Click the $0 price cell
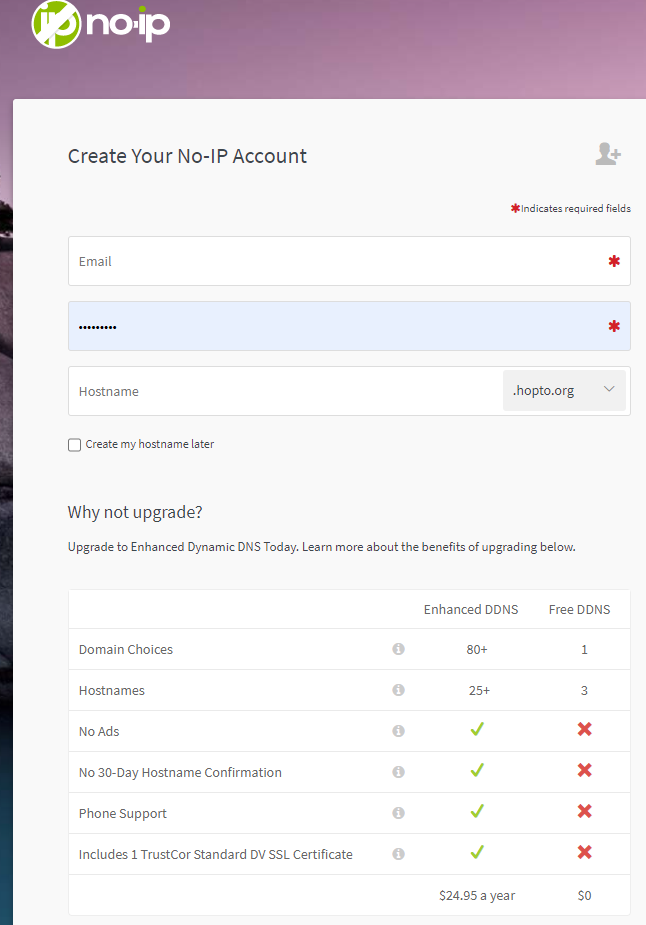Viewport: 646px width, 925px height. click(584, 896)
